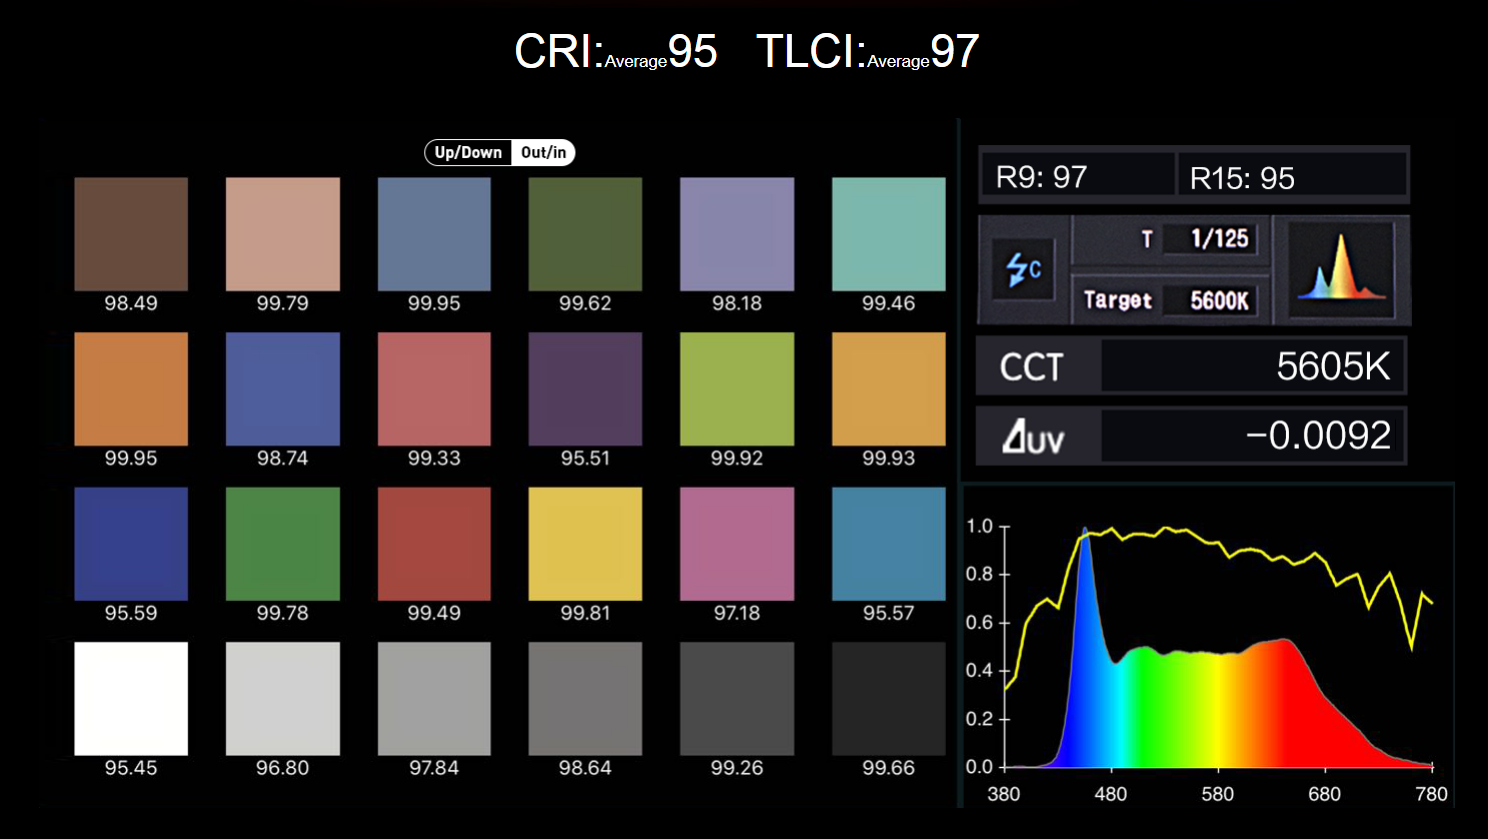Select the pink swatch labeled 97.18
Image resolution: width=1488 pixels, height=839 pixels.
[737, 544]
